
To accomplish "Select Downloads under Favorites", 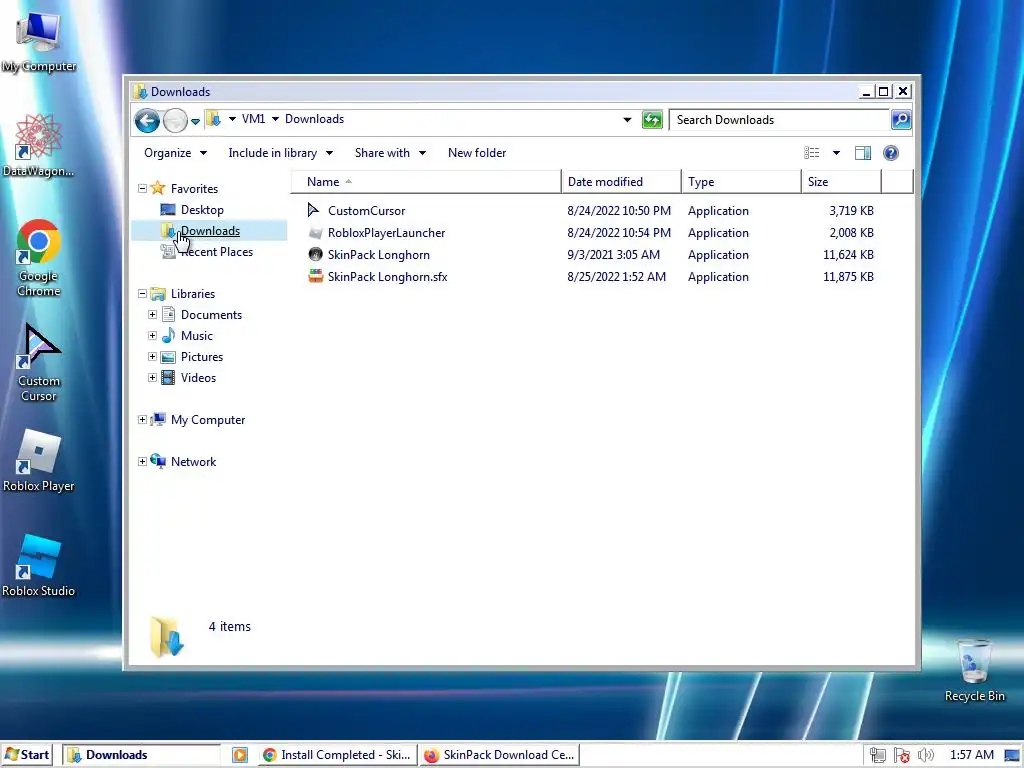I will (x=210, y=231).
